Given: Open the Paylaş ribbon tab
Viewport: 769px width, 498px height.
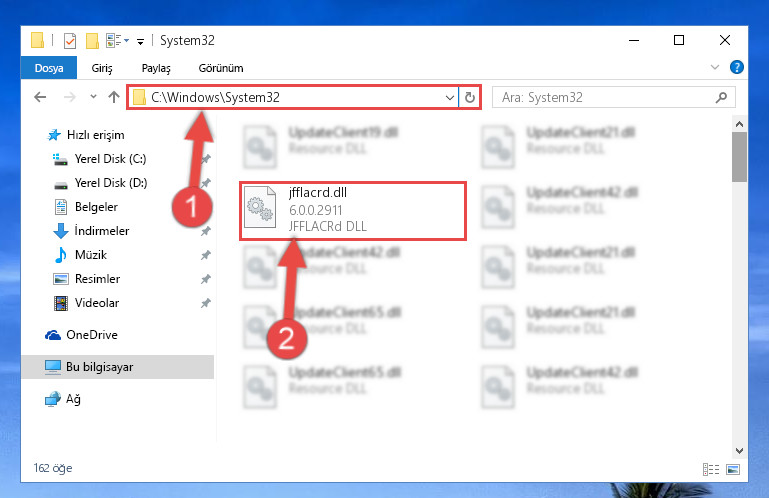Looking at the screenshot, I should 156,68.
